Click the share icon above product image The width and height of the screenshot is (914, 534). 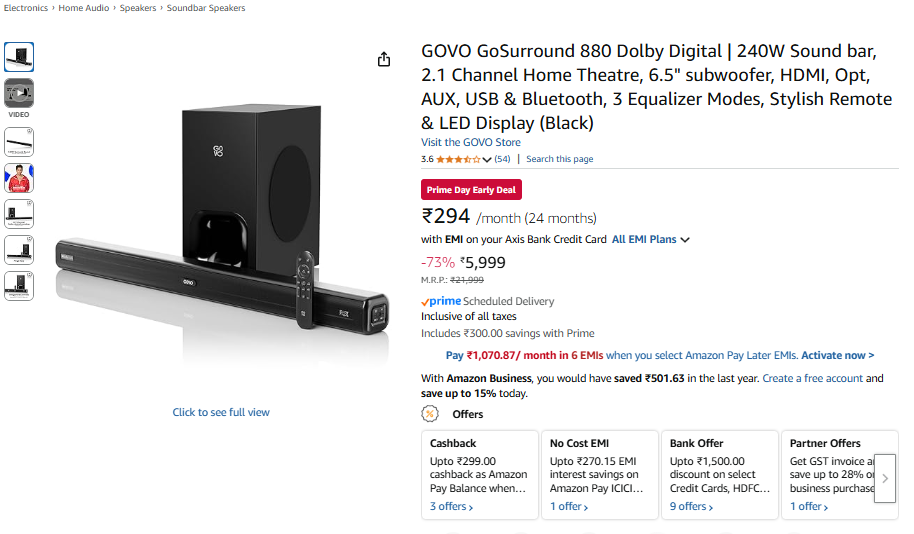click(384, 59)
